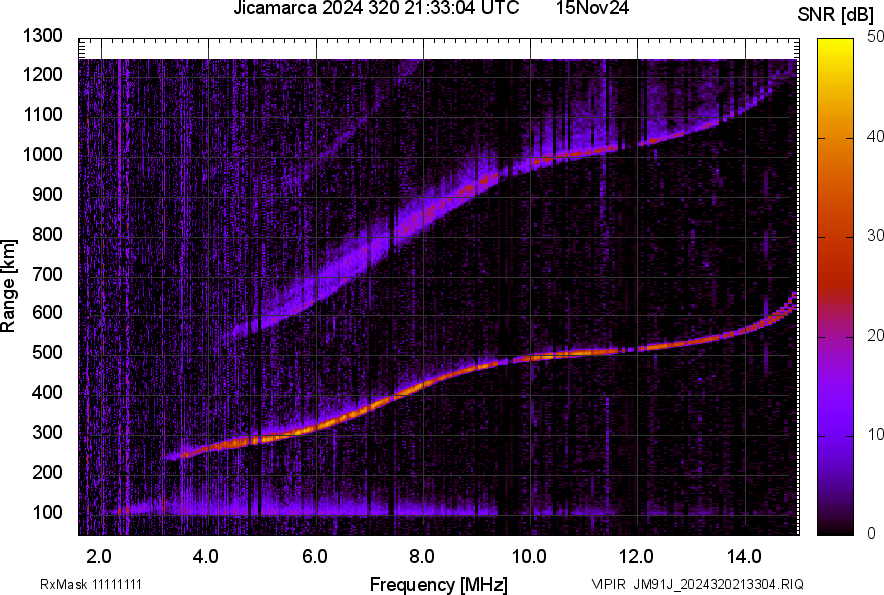
Task: Click the range tick label '700'
Action: (x=47, y=274)
